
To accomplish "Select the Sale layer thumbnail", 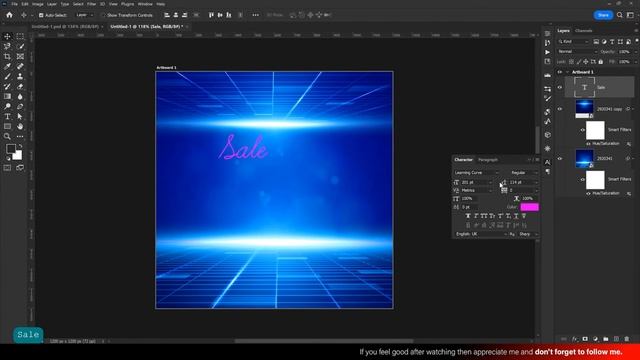I will click(584, 87).
